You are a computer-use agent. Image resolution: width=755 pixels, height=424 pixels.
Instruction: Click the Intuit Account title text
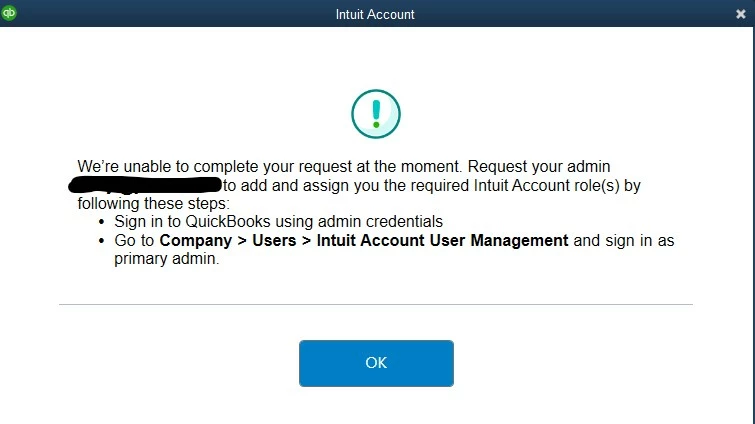[x=375, y=14]
